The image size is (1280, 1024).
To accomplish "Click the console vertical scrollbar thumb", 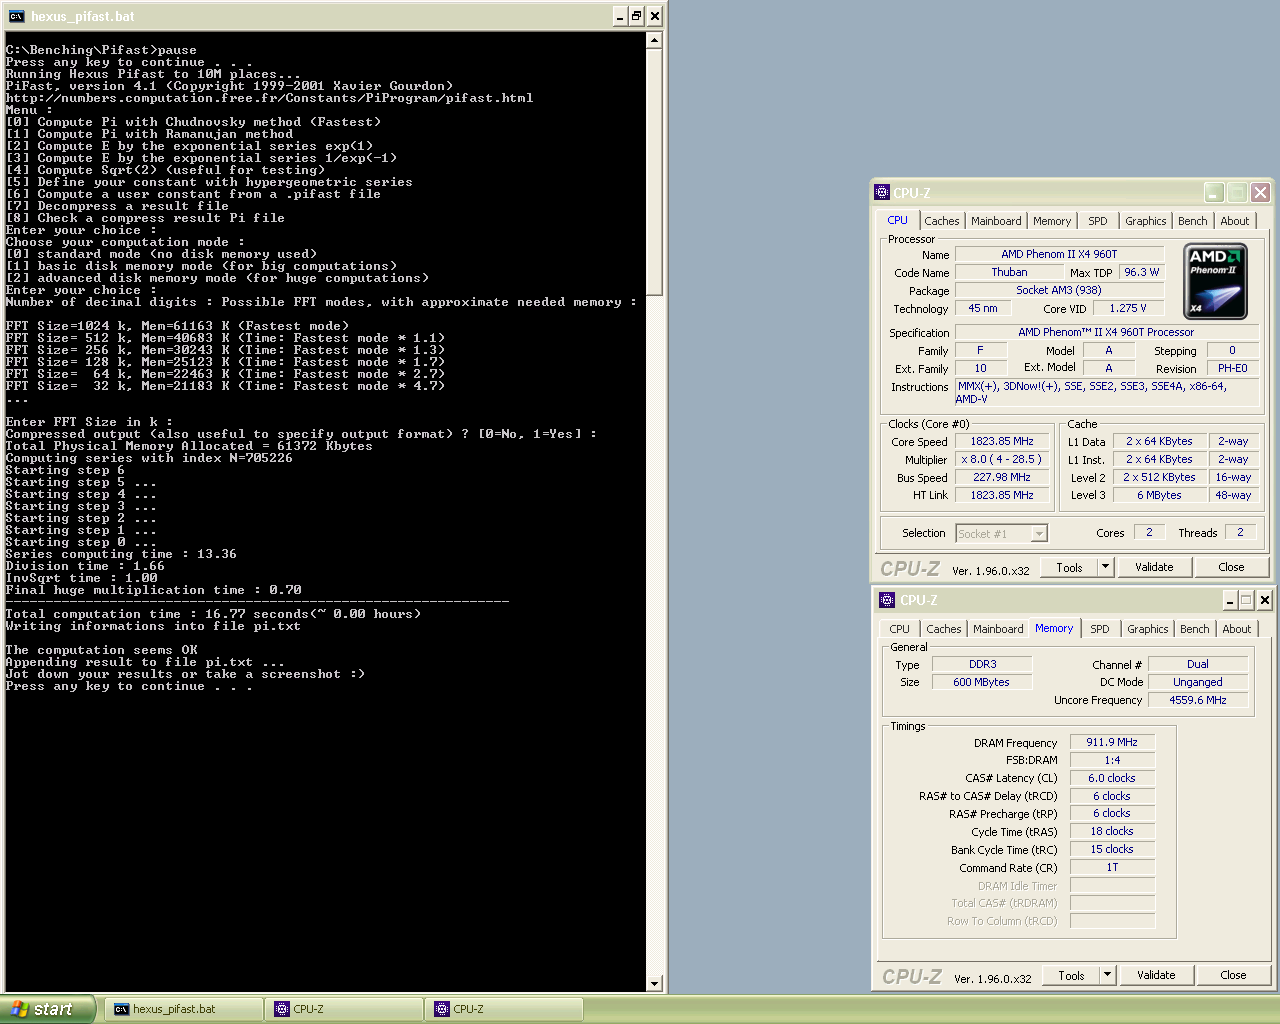I will click(654, 172).
